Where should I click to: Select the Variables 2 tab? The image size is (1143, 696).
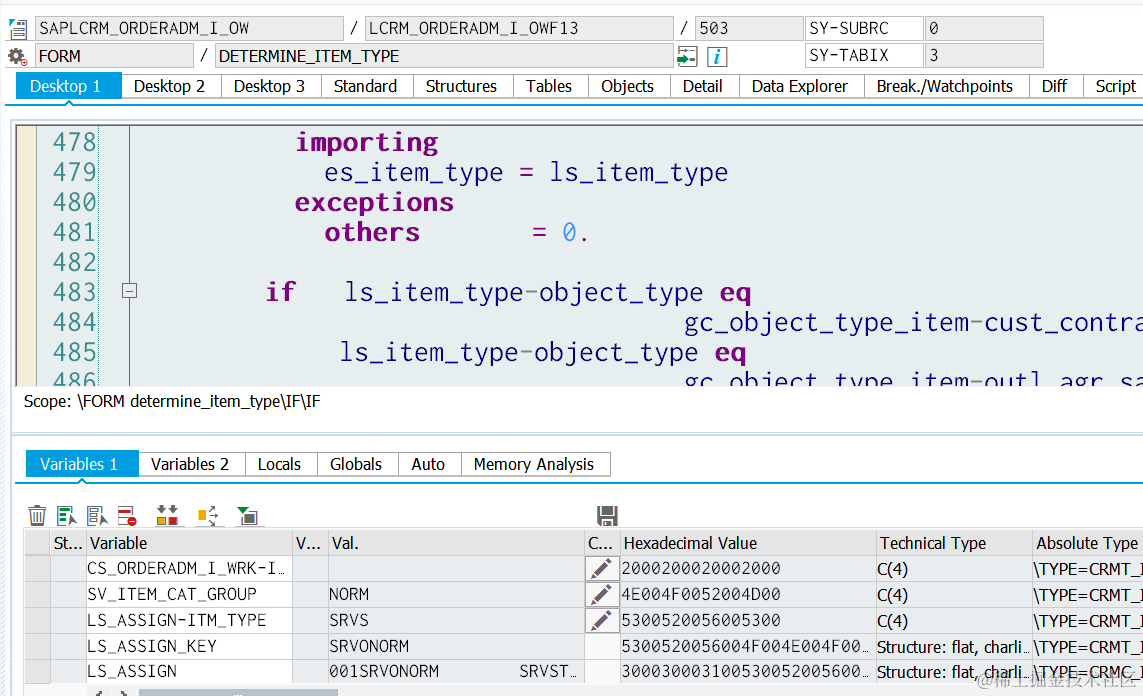point(190,464)
